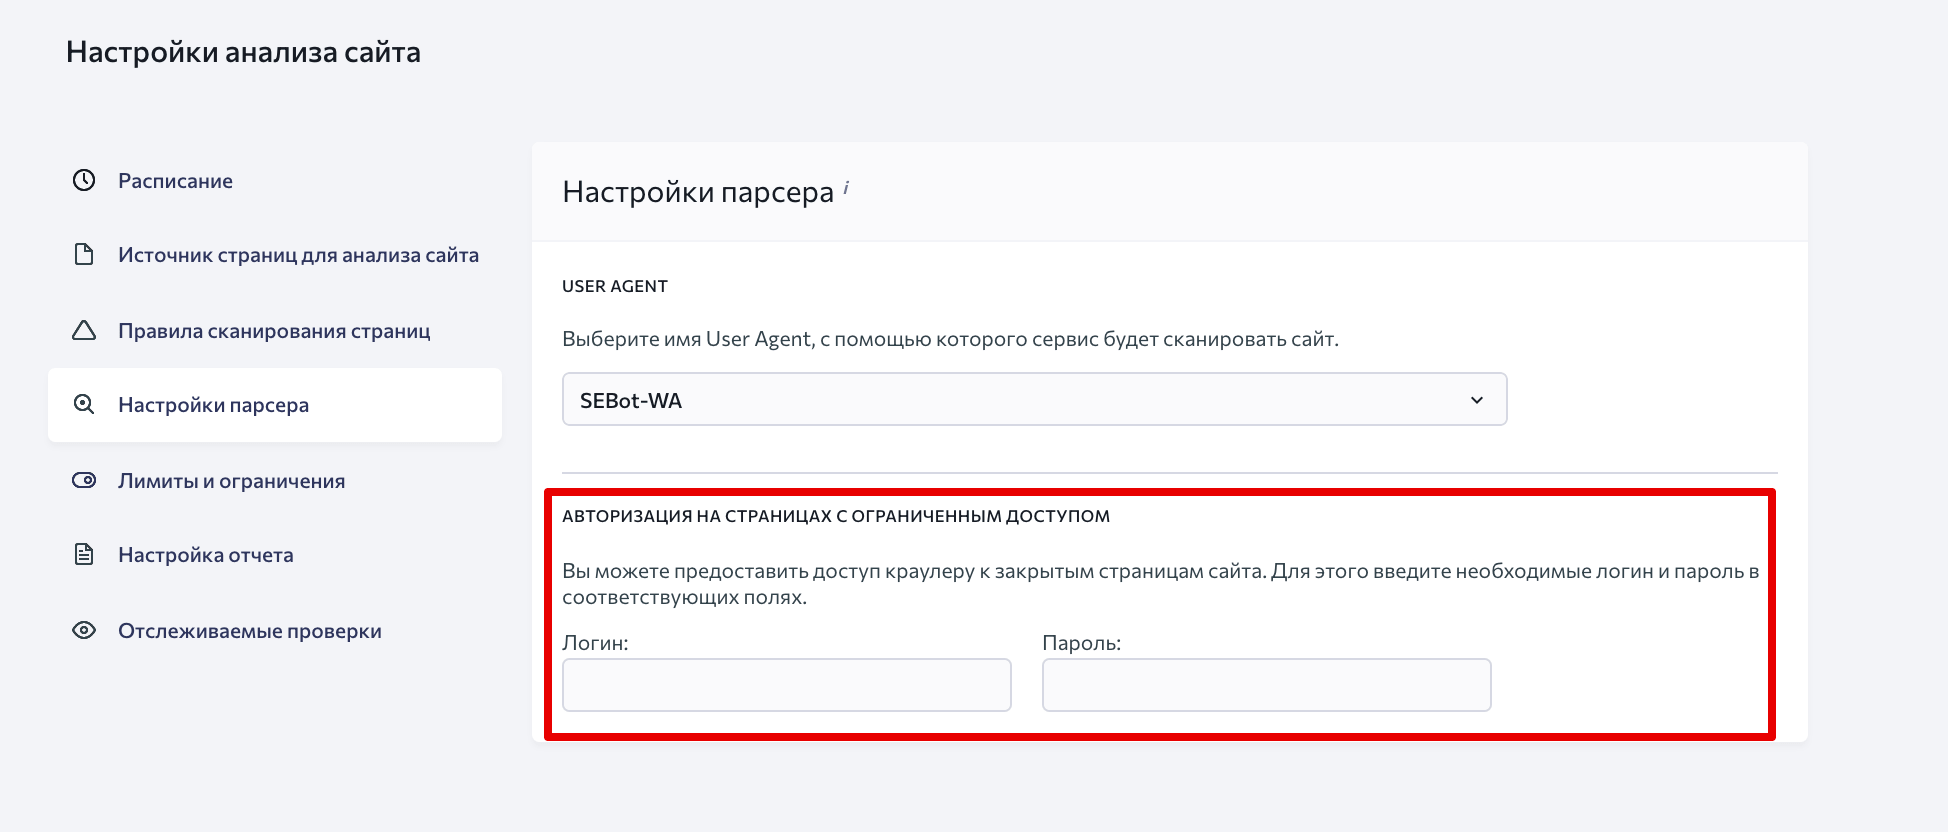Click the Настройки анализа сайта page title
Viewport: 1948px width, 832px height.
(243, 52)
